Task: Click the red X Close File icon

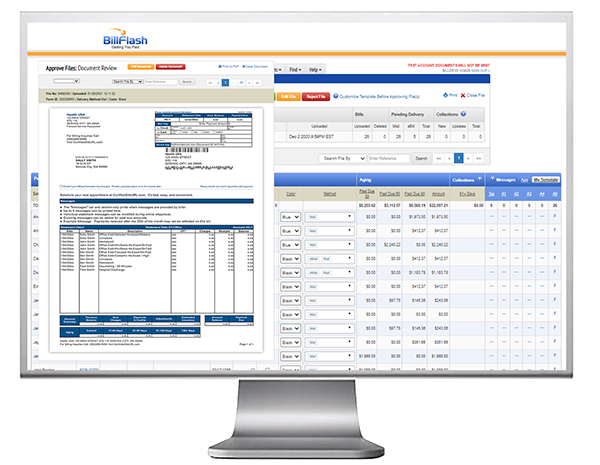Action: tap(463, 95)
